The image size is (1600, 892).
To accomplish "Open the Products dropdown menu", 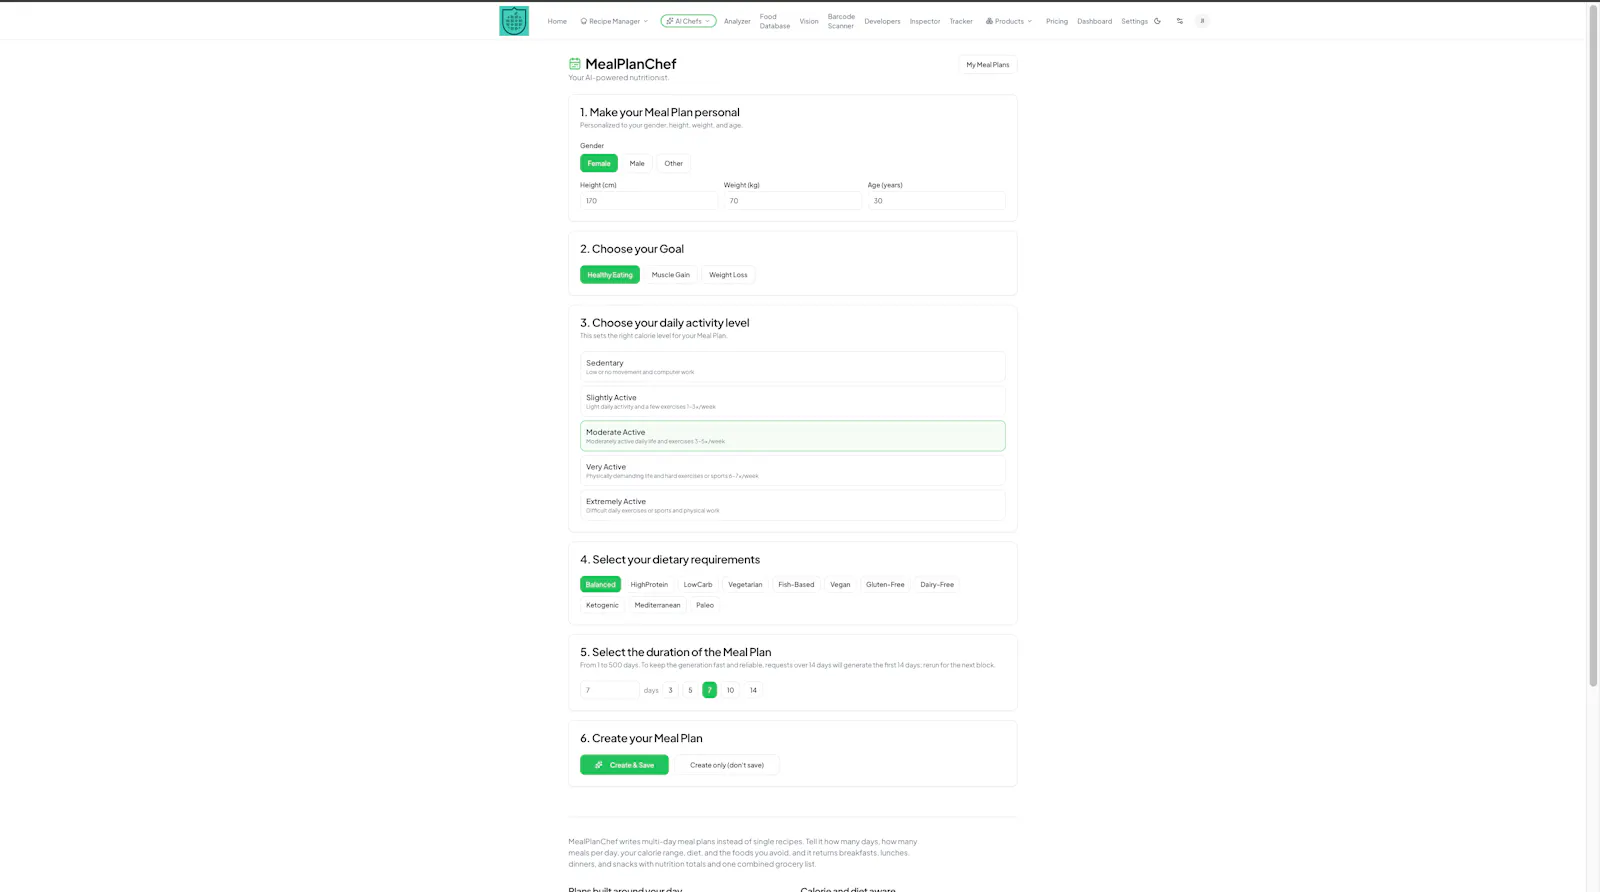I will [x=1009, y=21].
